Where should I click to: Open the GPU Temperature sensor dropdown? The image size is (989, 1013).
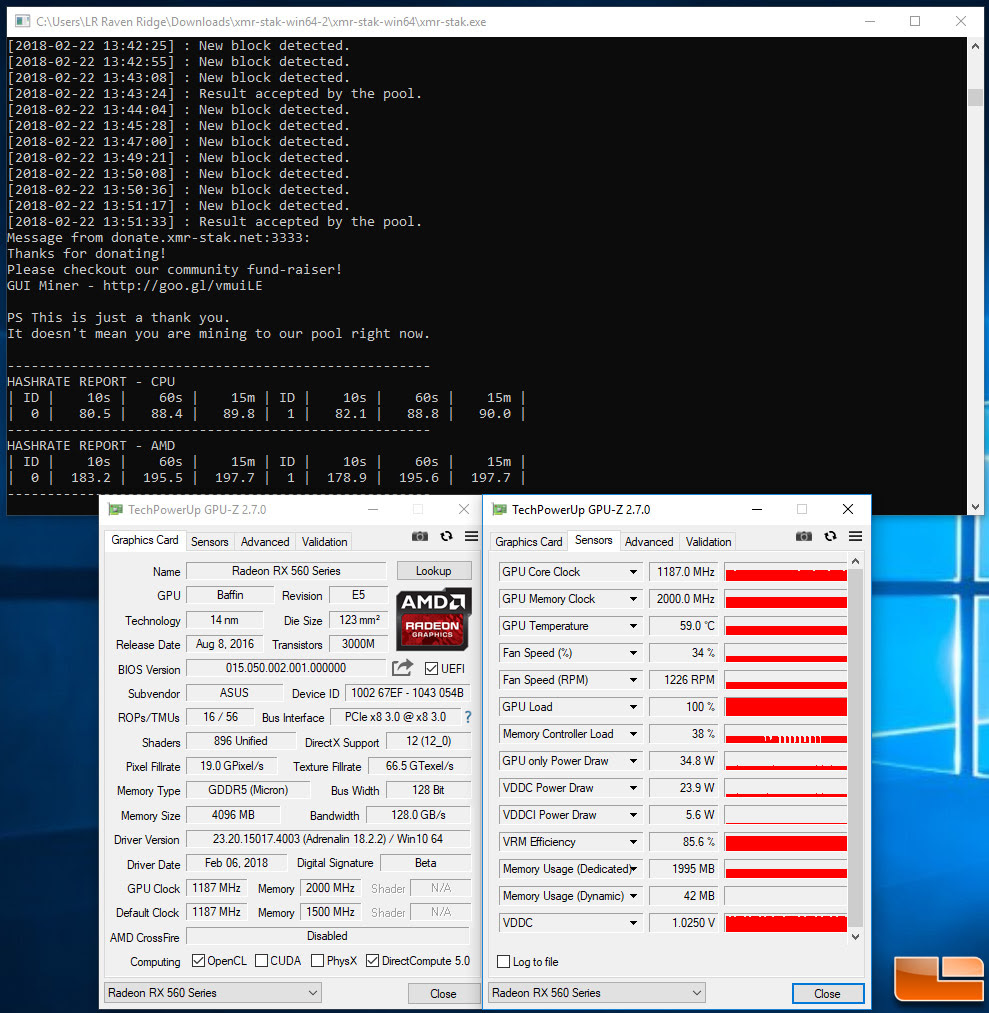point(634,626)
